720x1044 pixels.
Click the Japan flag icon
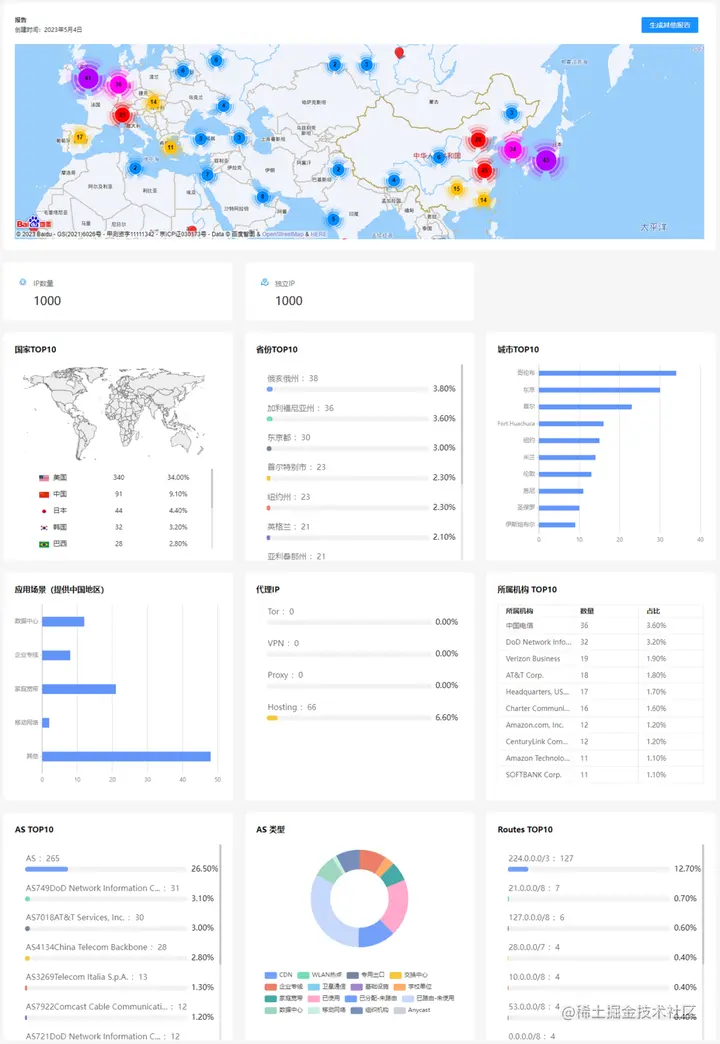point(44,511)
